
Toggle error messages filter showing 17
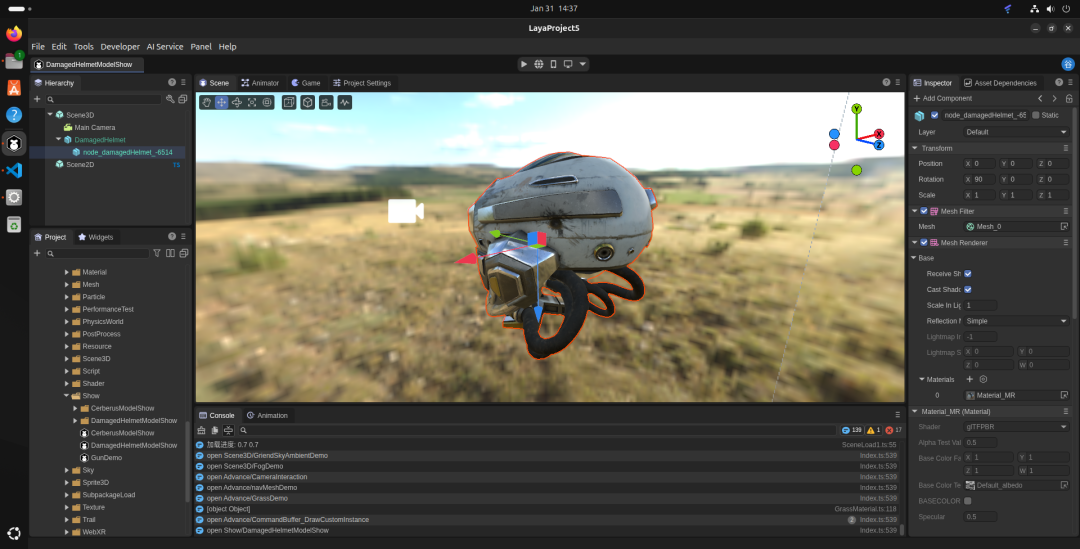(893, 430)
